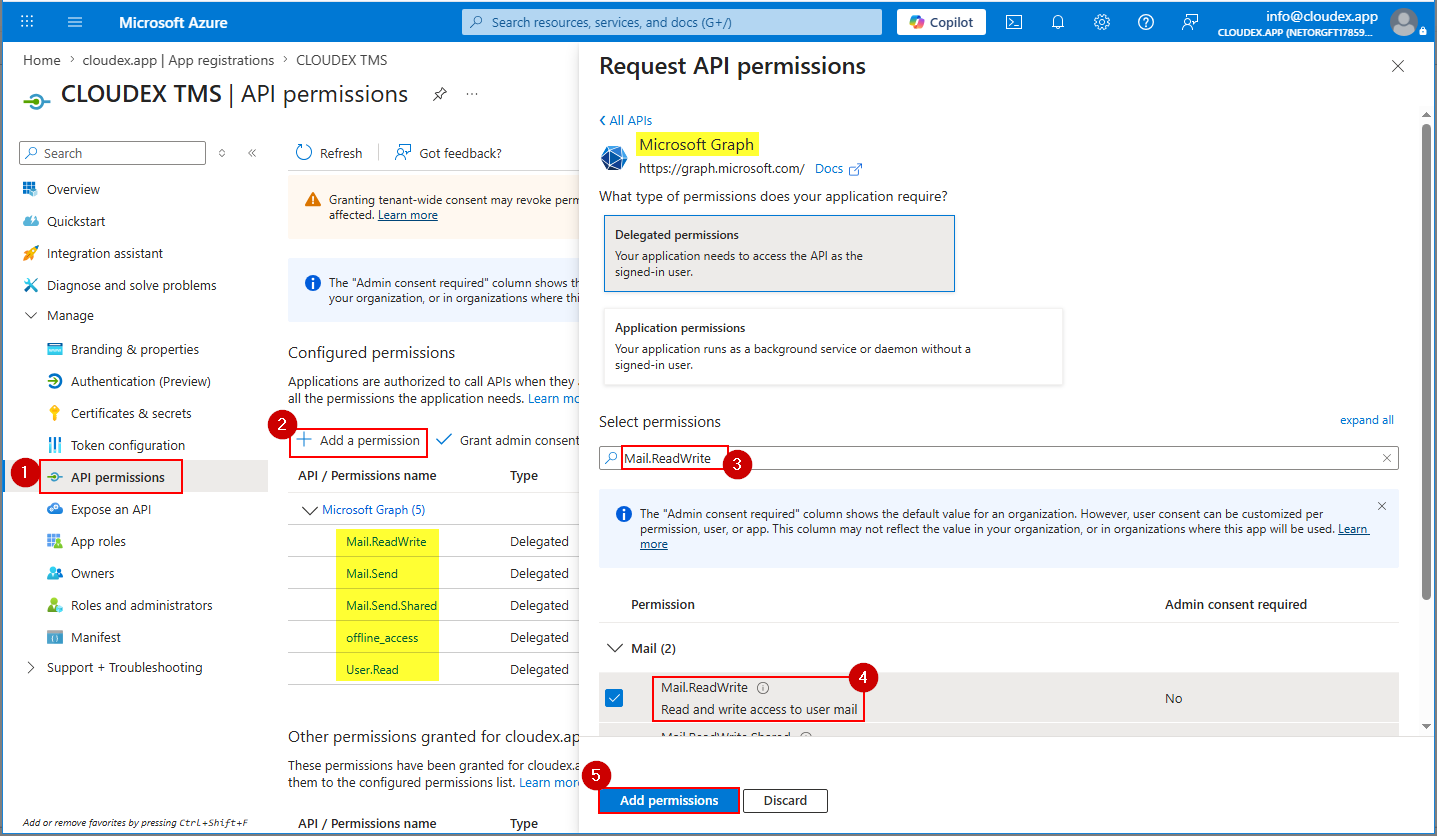Go to Roles and administrators
1437x836 pixels.
(142, 605)
